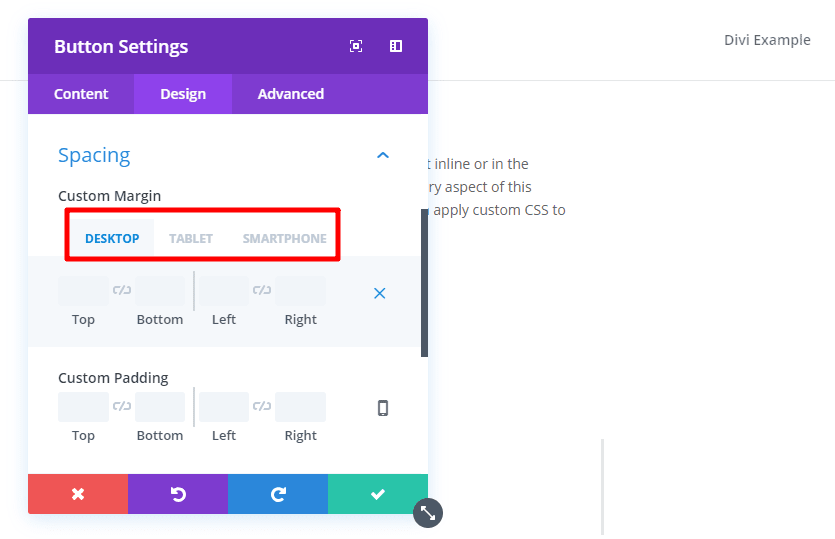This screenshot has height=539, width=835.
Task: Click the purple undo button
Action: (x=178, y=494)
